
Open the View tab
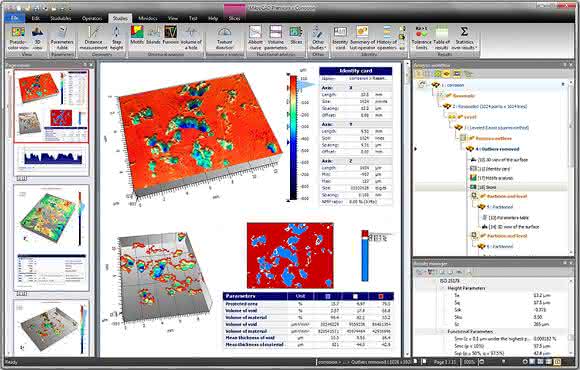(x=173, y=18)
